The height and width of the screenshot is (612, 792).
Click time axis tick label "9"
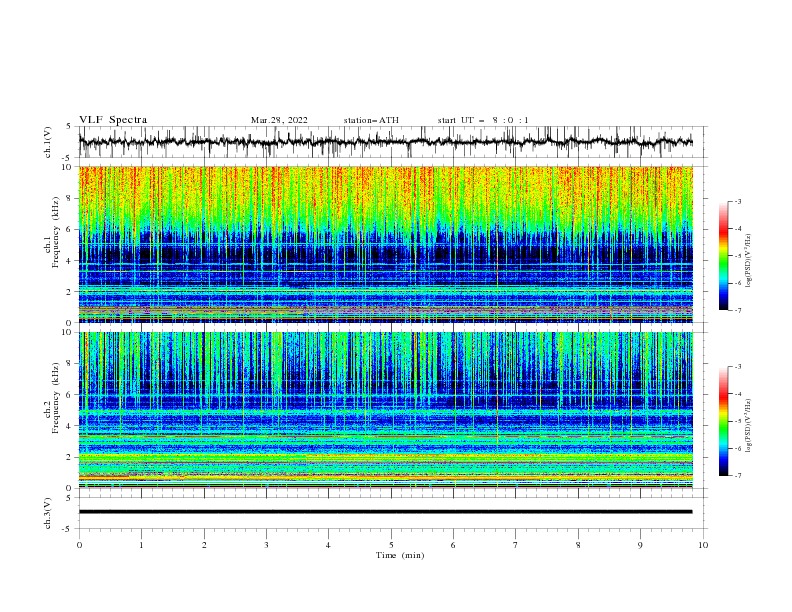coord(640,545)
